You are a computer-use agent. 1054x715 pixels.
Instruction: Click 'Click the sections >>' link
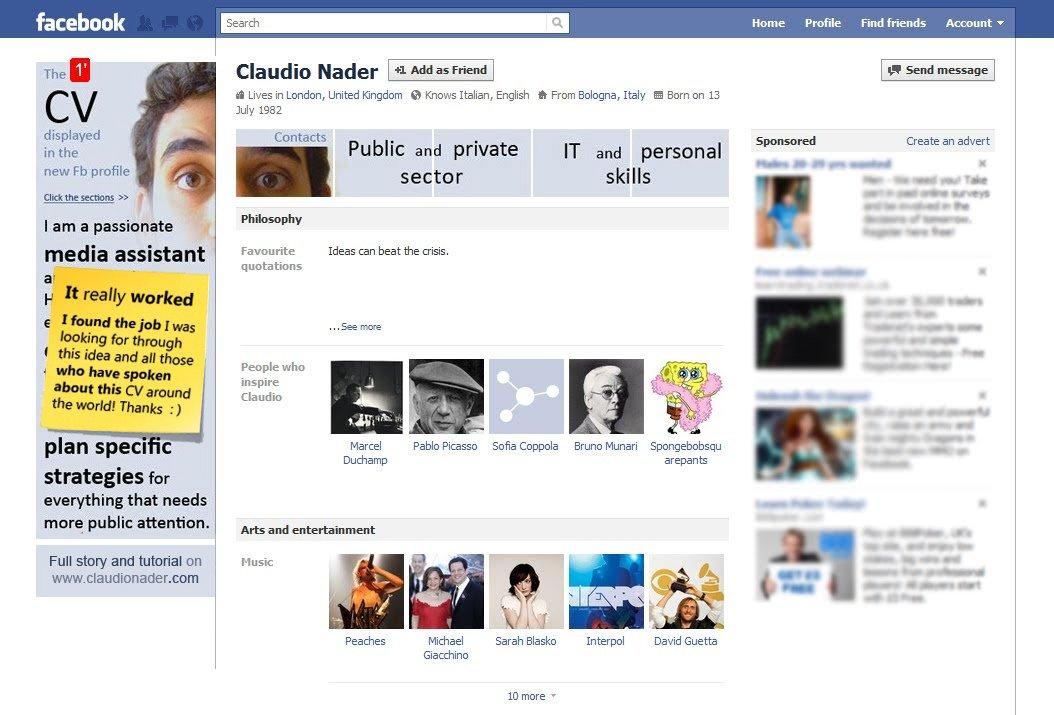[86, 198]
